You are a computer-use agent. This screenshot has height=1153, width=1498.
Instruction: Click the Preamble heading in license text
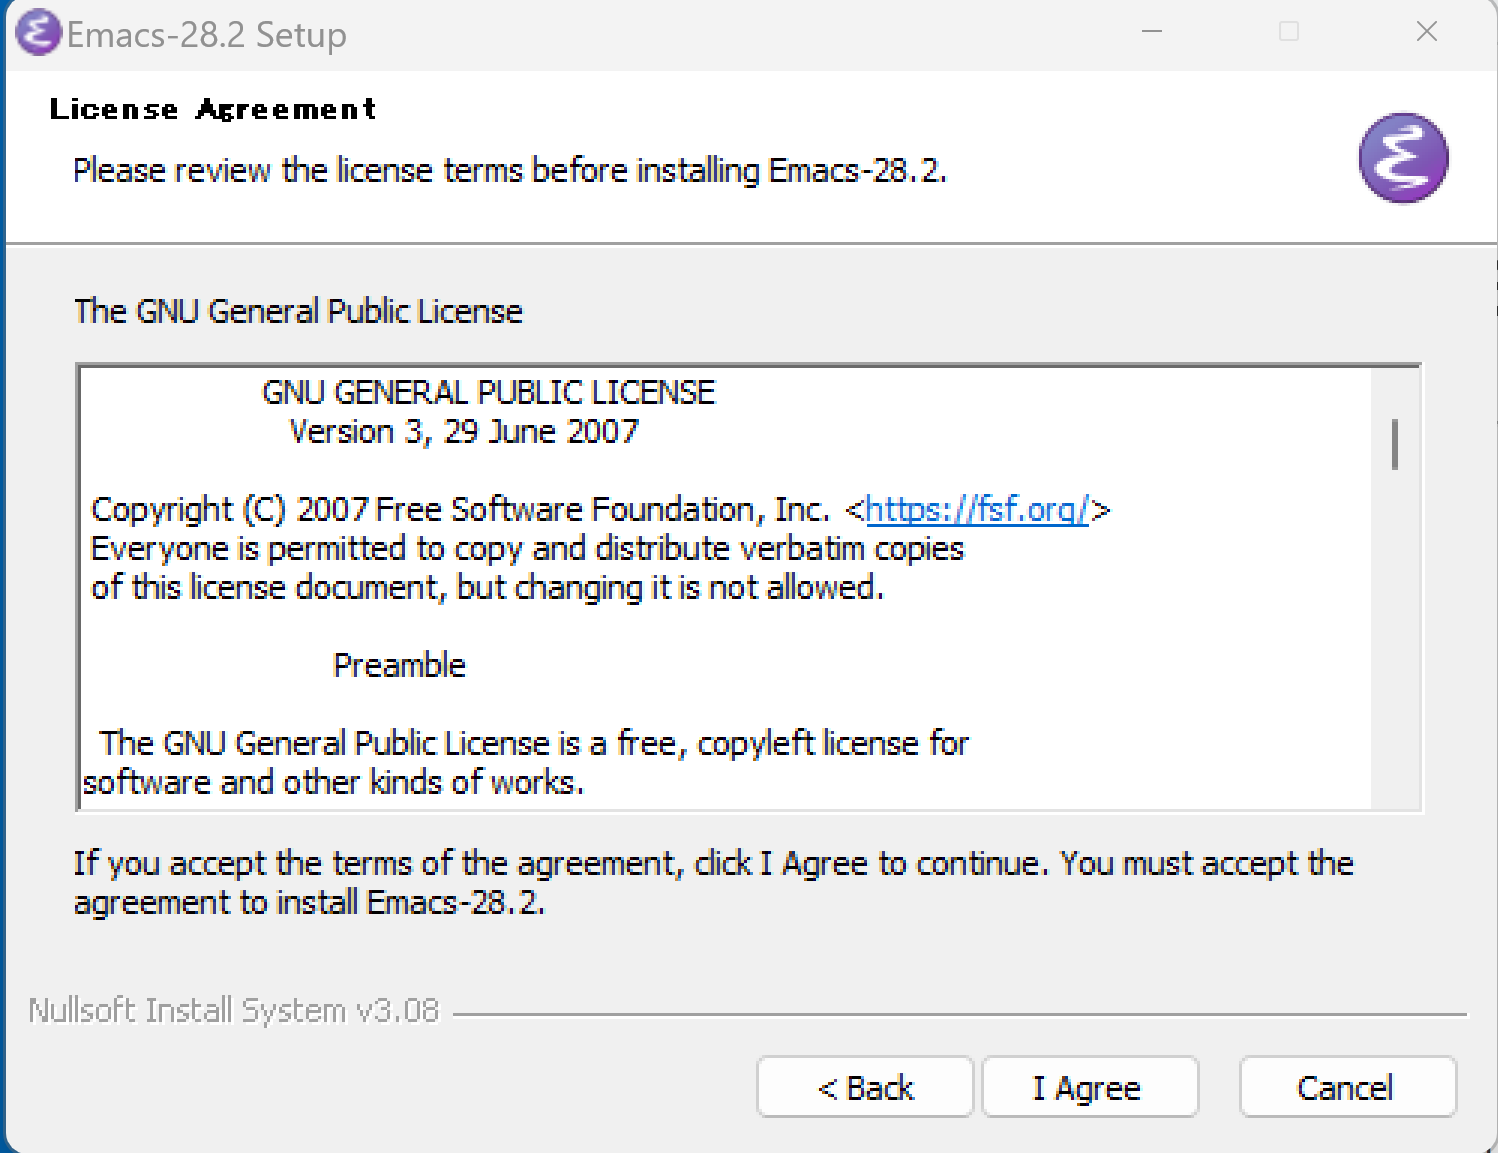click(399, 665)
